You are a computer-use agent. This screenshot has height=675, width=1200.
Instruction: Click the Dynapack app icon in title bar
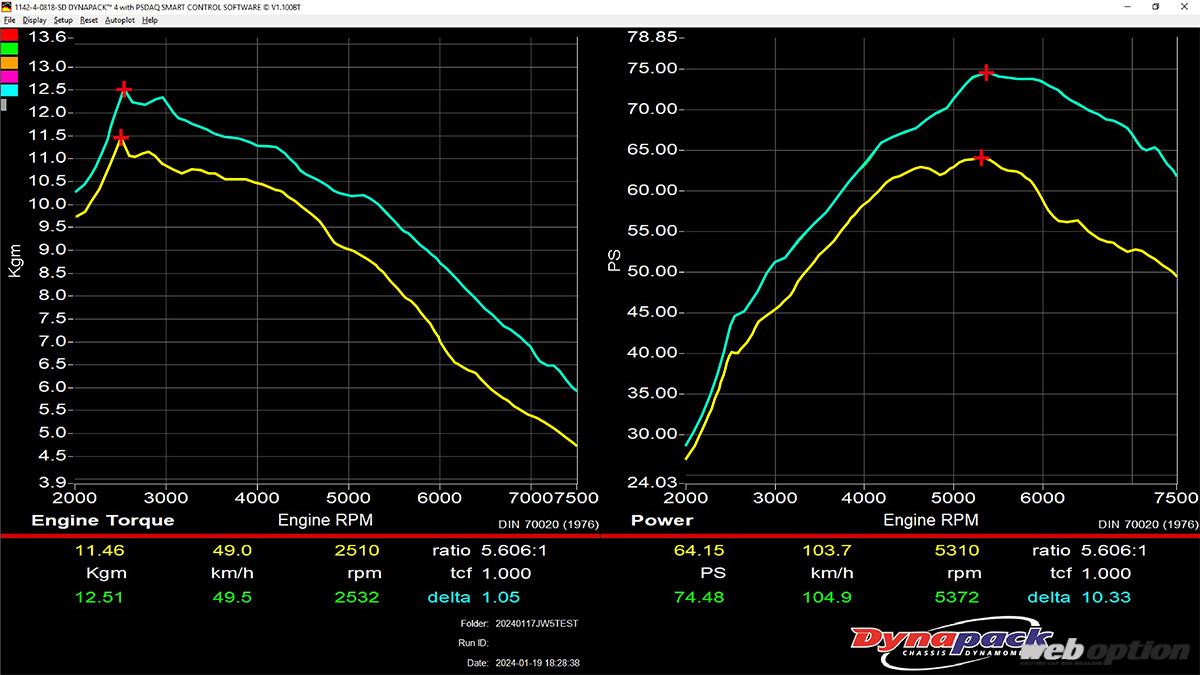tap(6, 6)
